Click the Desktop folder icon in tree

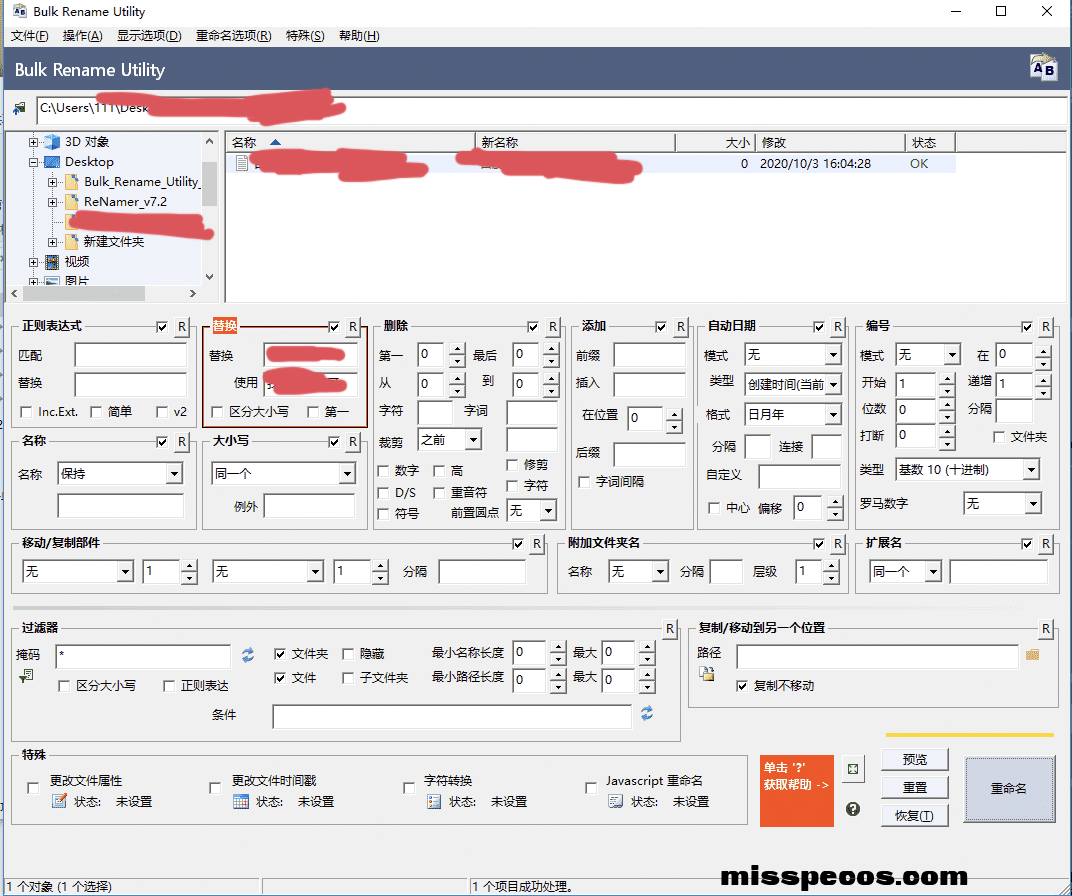(x=52, y=162)
